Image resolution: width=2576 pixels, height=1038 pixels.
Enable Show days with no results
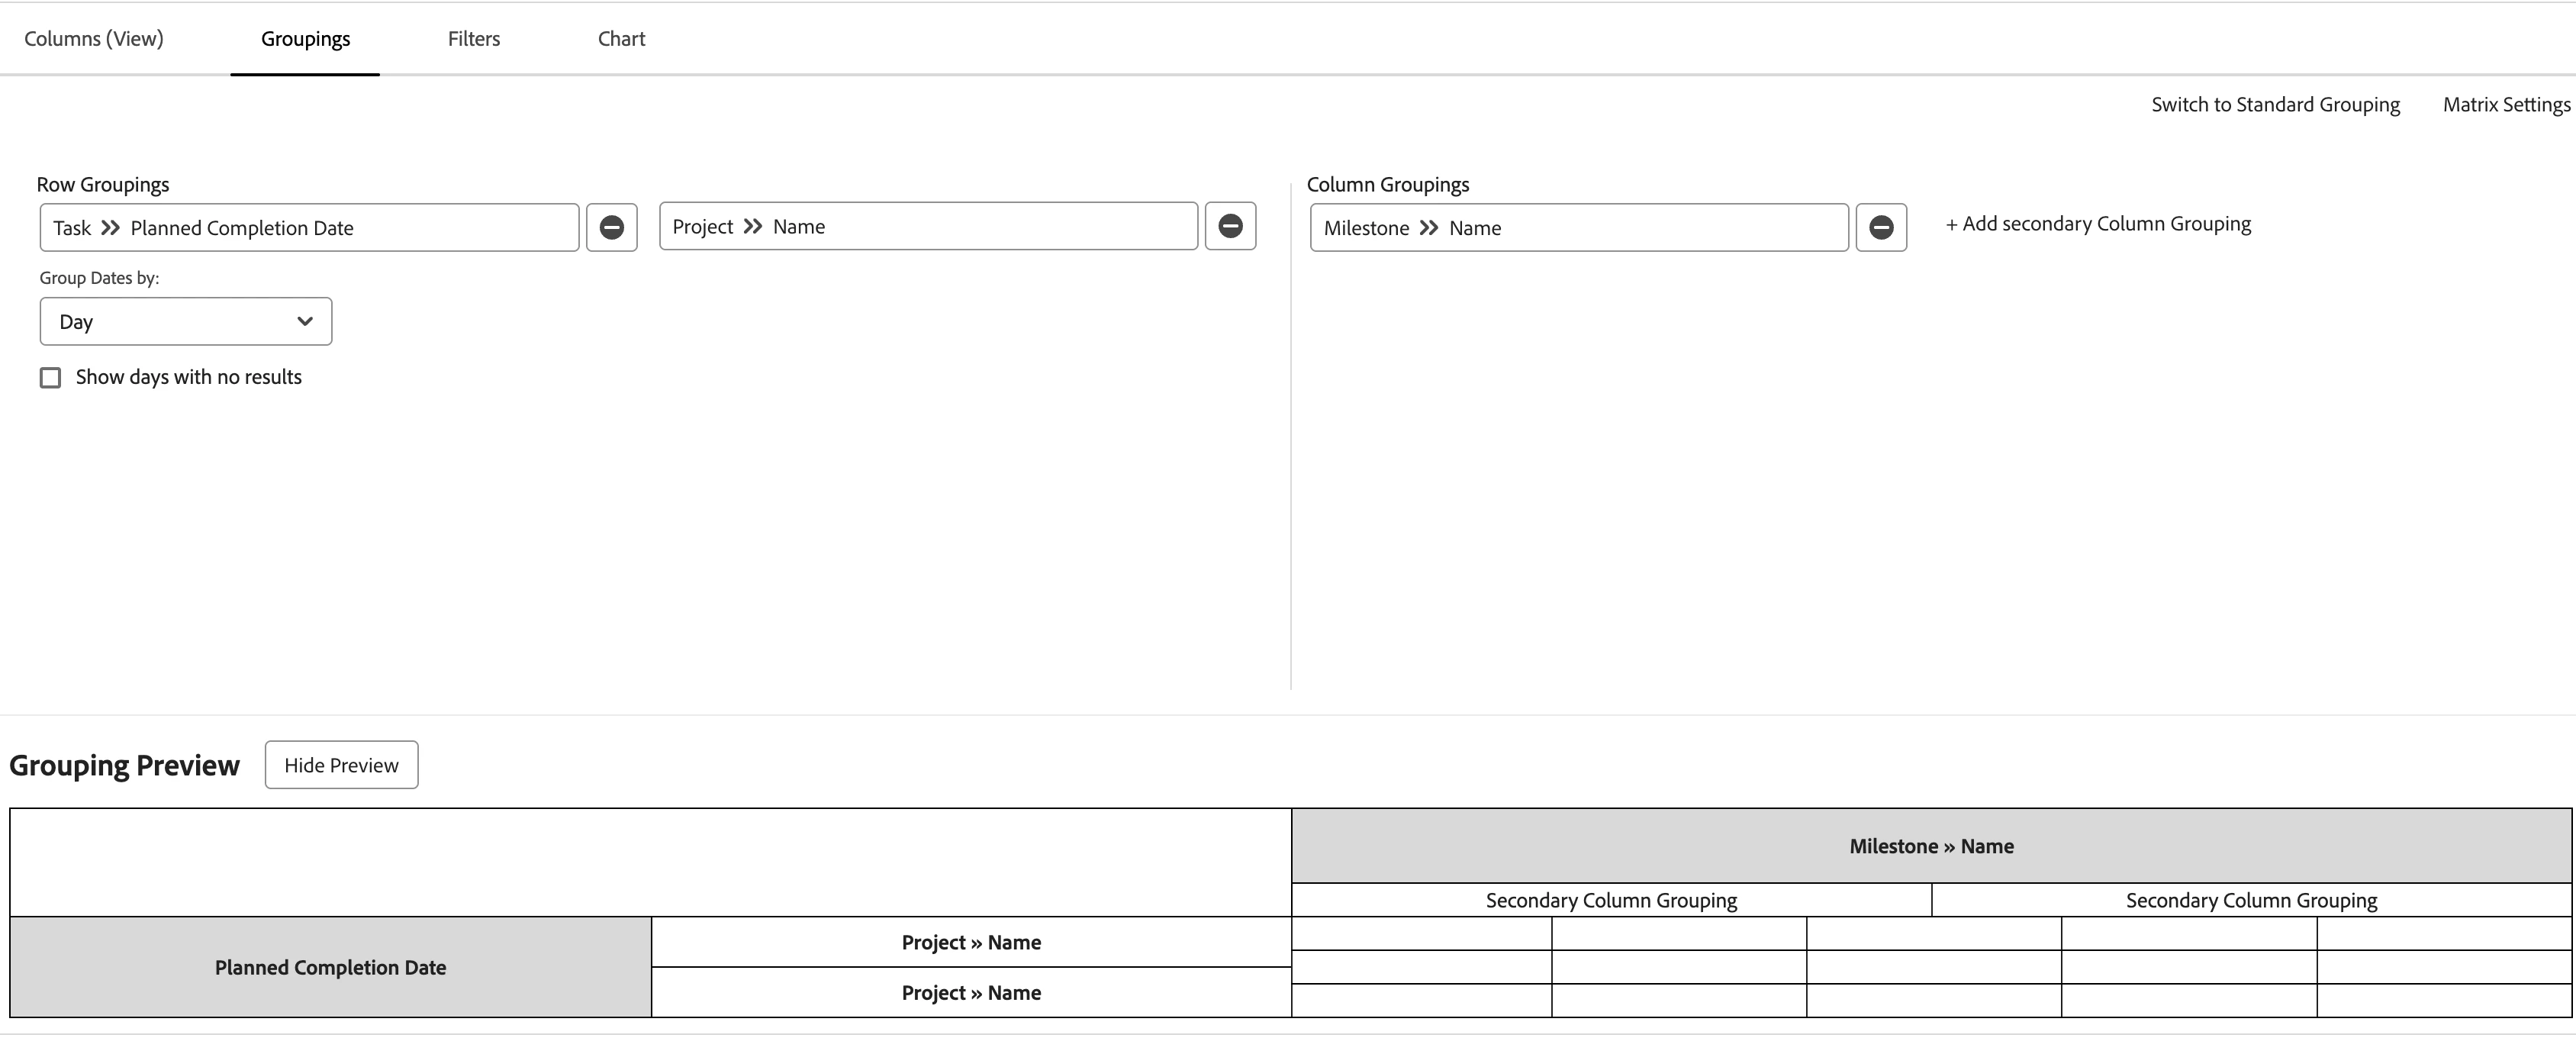tap(51, 378)
